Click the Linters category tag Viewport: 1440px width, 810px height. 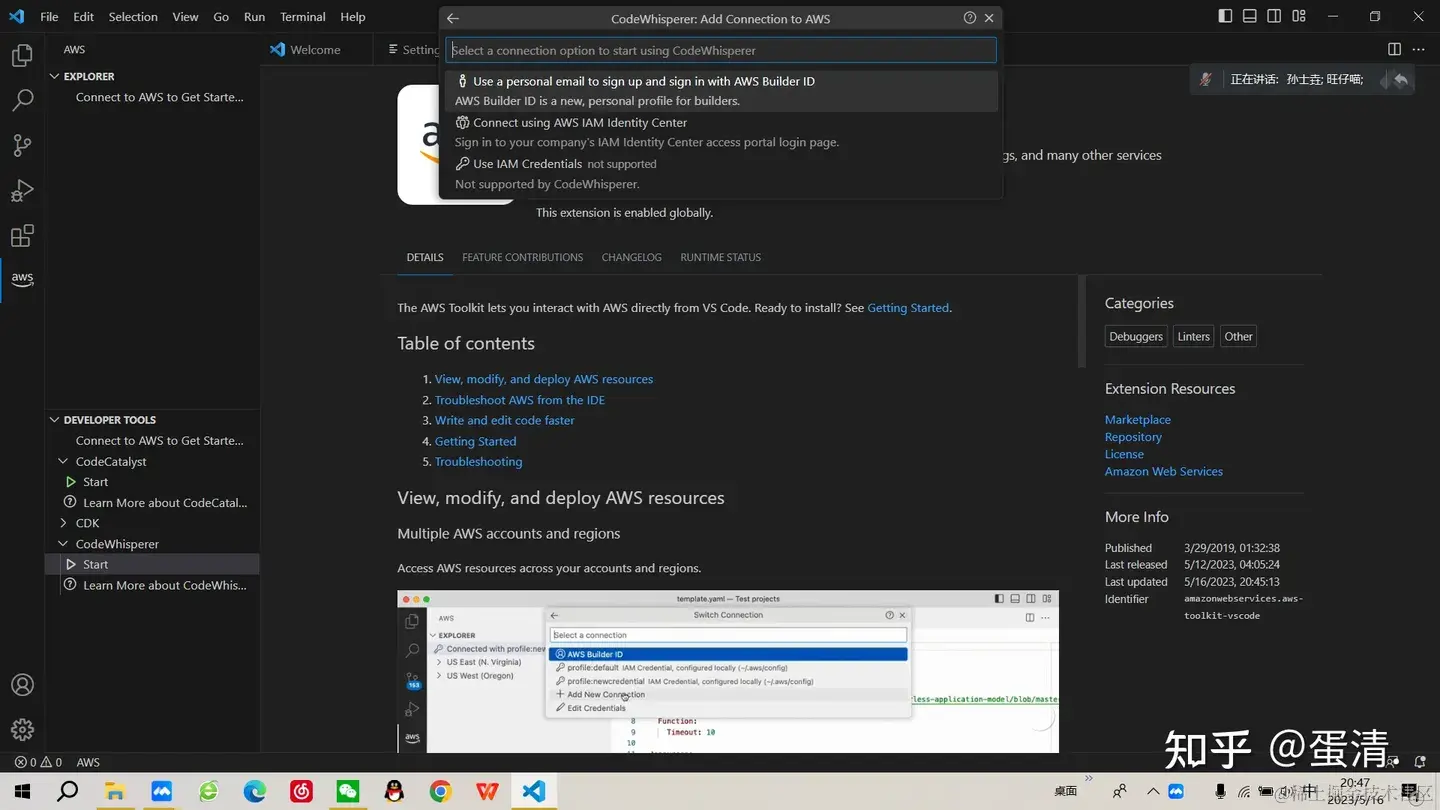[x=1193, y=337]
